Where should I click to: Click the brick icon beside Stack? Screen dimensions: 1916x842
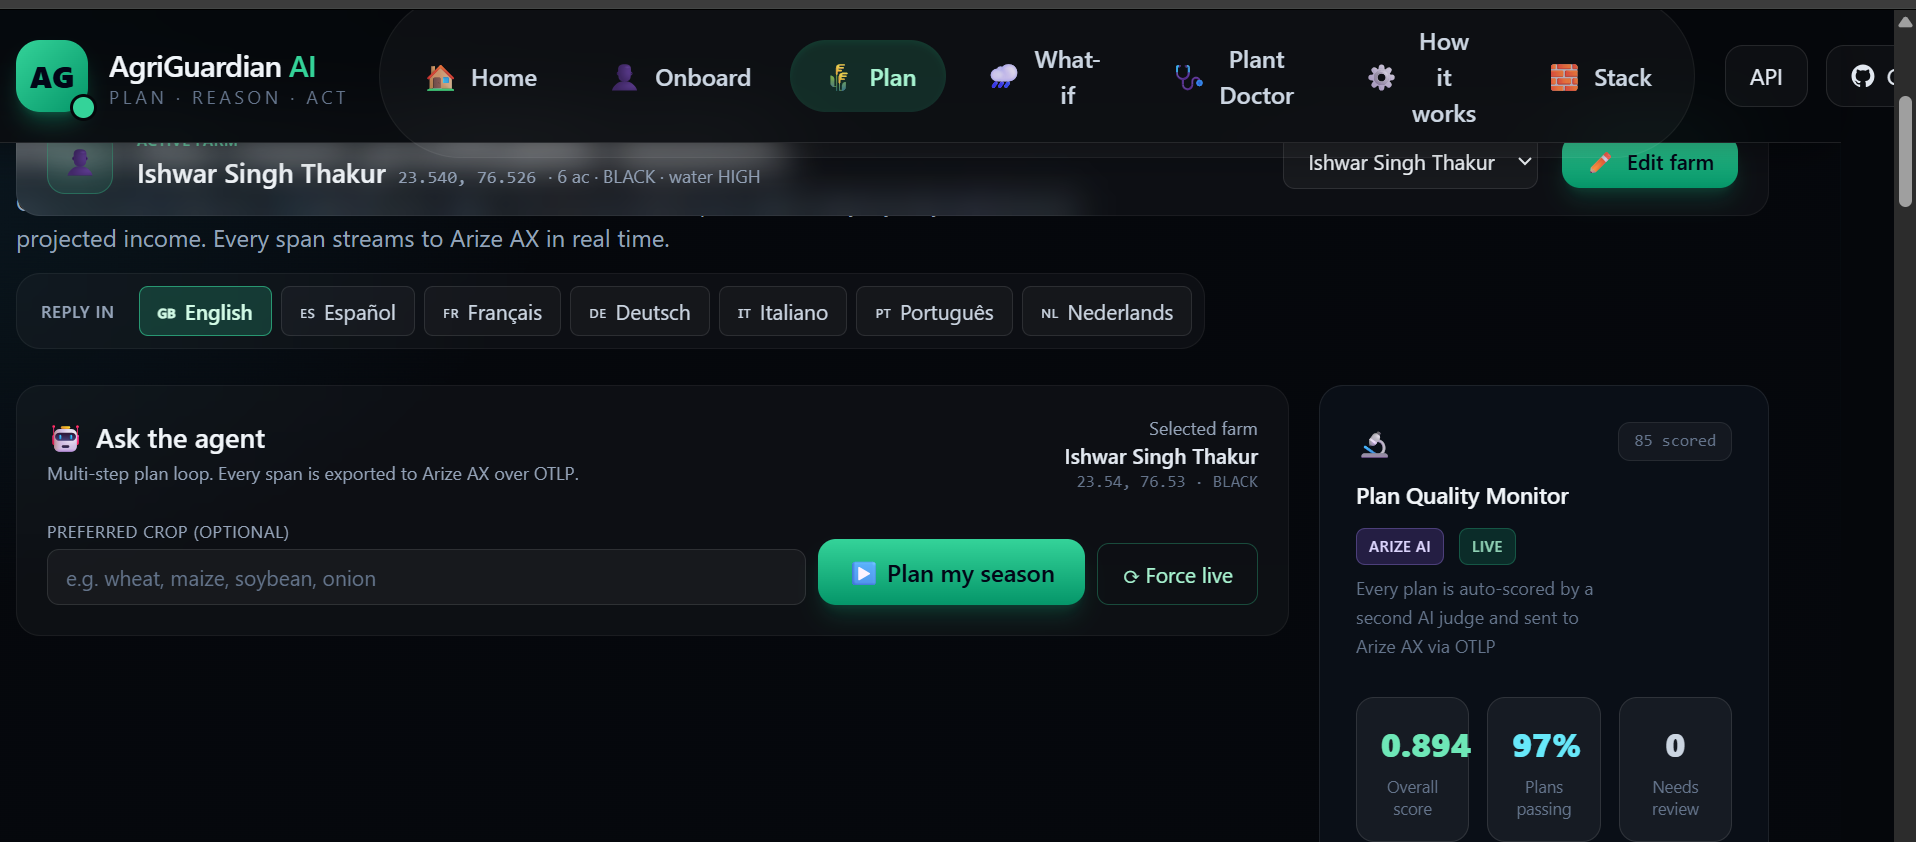tap(1564, 77)
